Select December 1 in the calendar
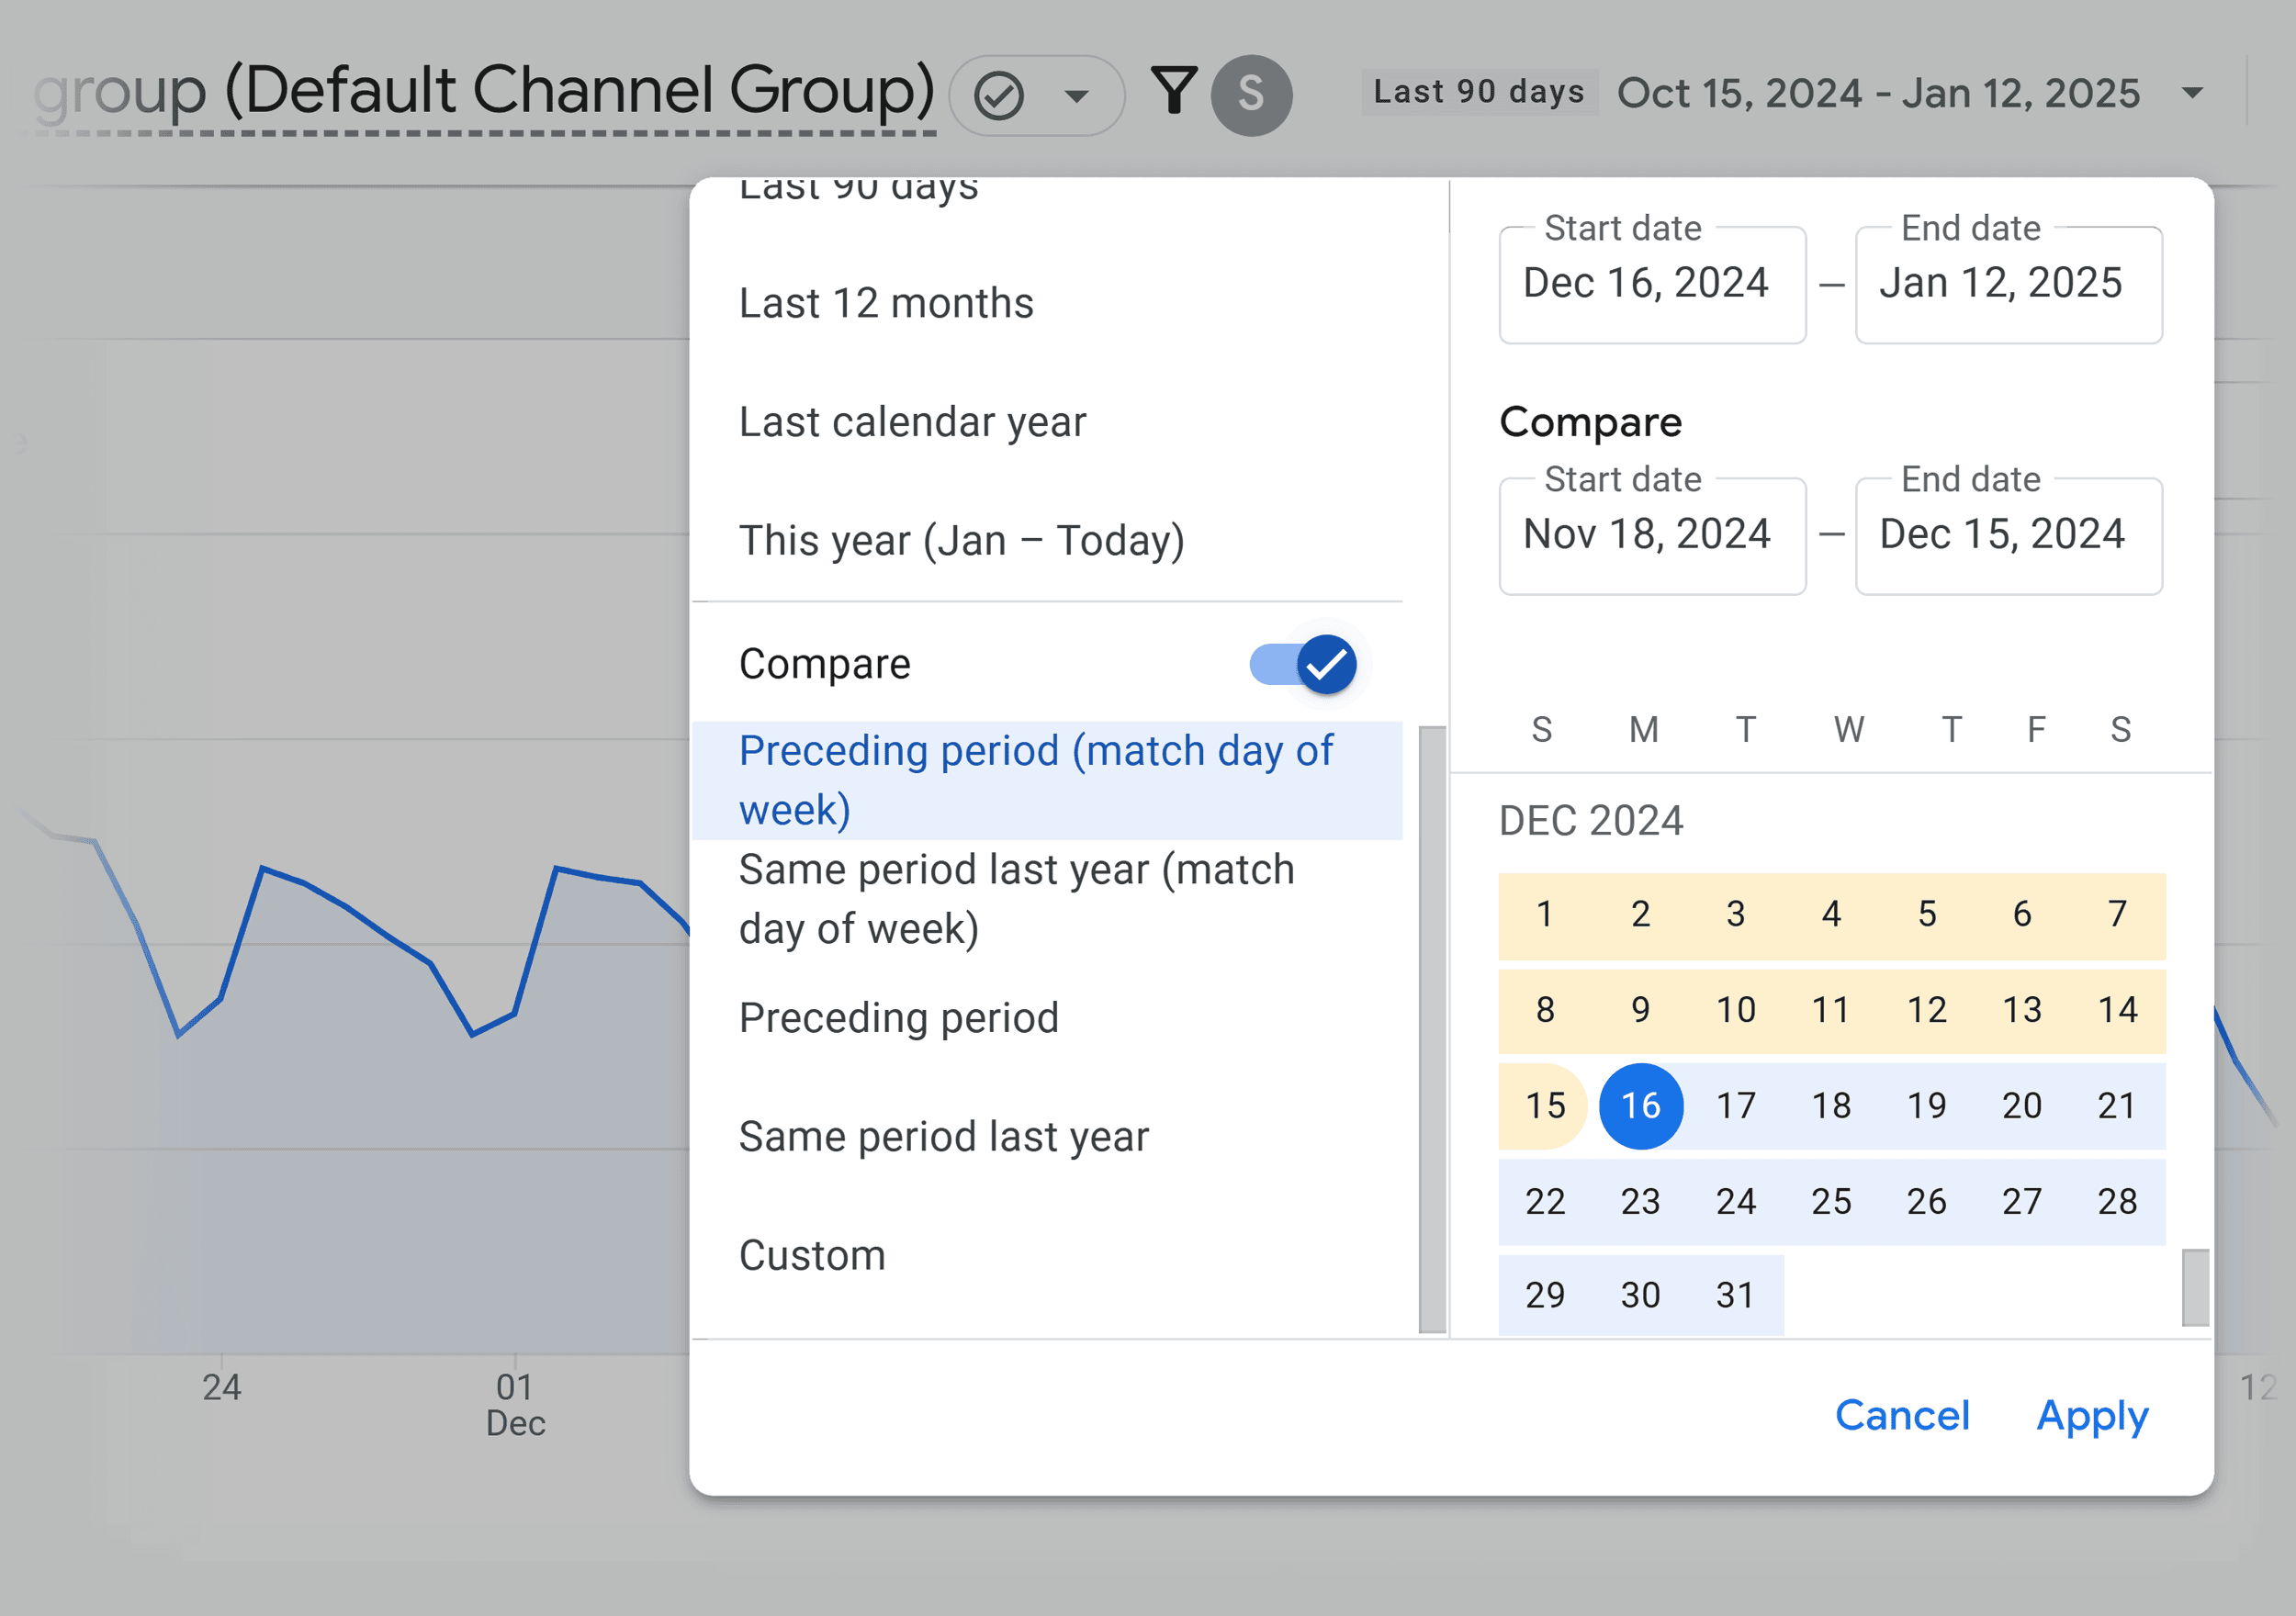 (1545, 914)
